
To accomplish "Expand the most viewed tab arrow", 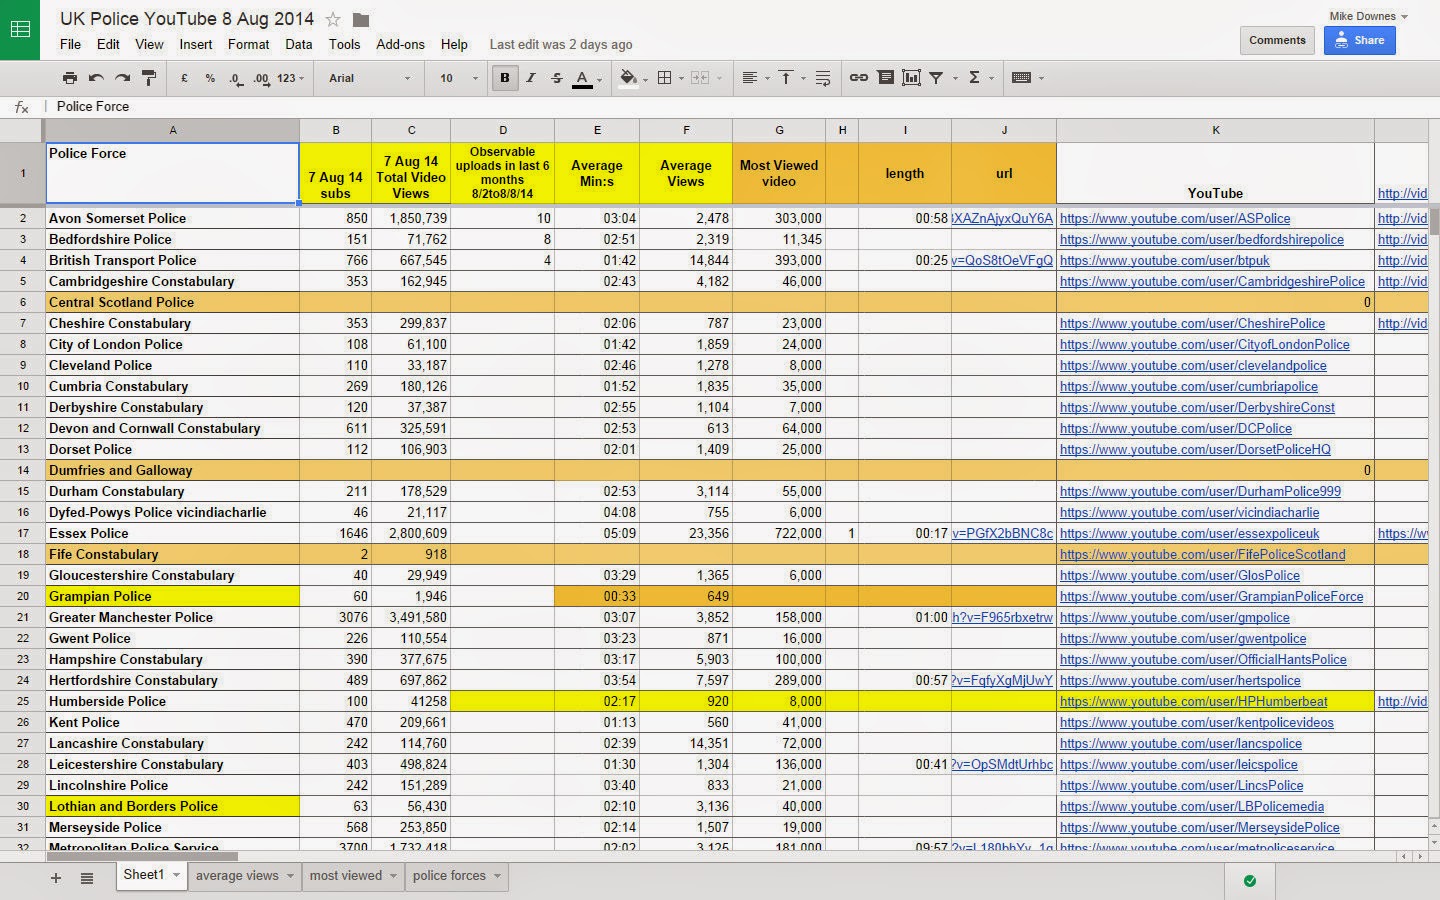I will click(x=394, y=876).
